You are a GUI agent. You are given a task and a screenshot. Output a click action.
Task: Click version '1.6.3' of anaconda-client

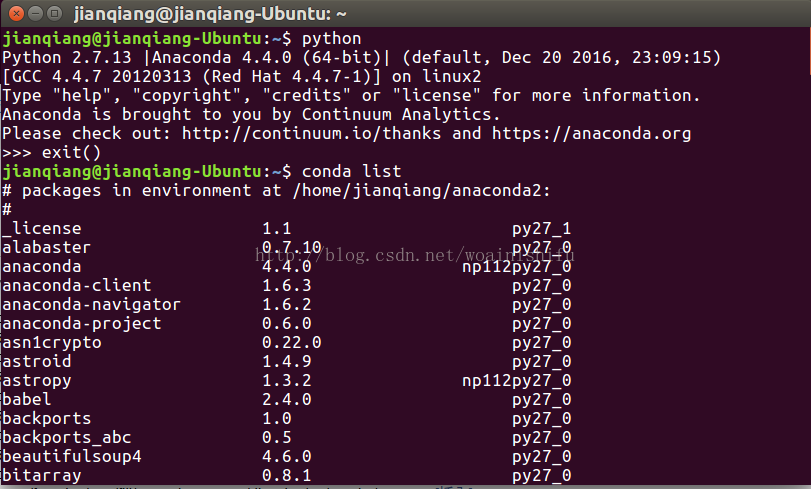[x=287, y=286]
